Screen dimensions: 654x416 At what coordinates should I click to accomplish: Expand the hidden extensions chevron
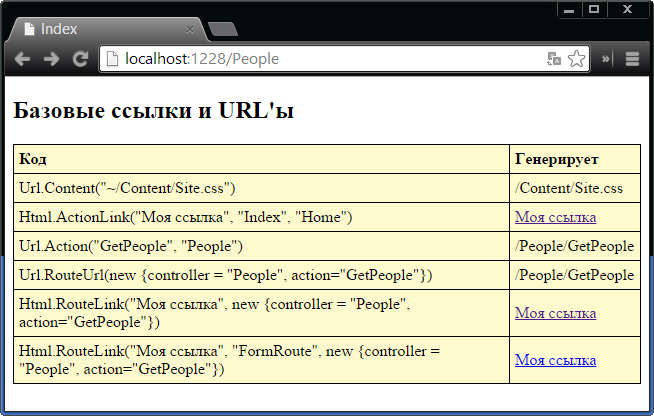pos(605,59)
